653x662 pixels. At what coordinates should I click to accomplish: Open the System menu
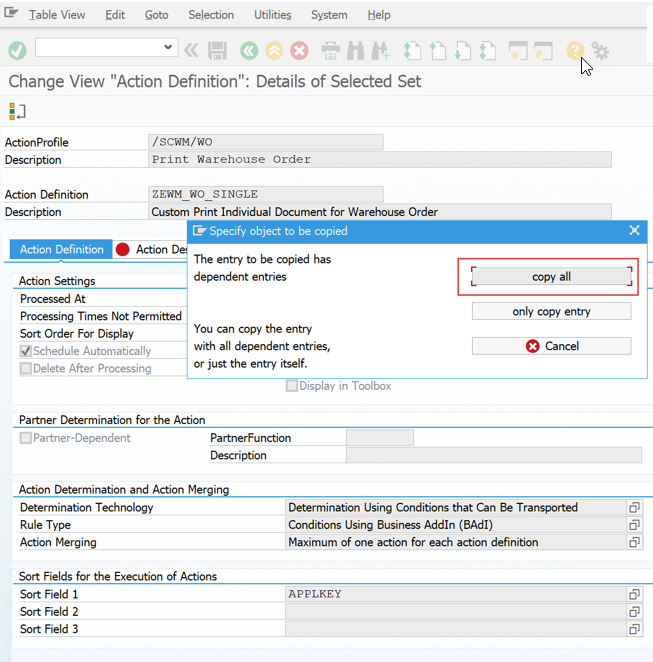click(x=329, y=15)
